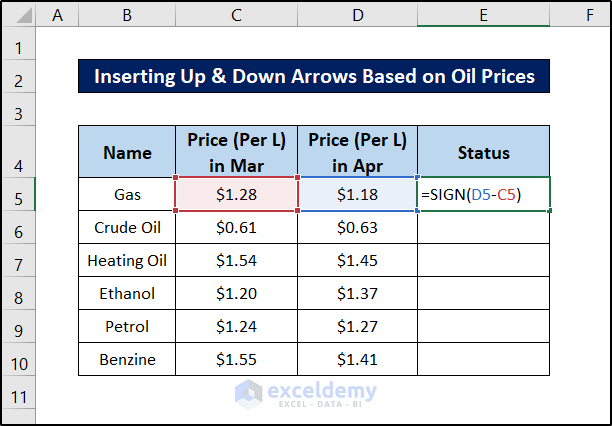The height and width of the screenshot is (426, 612).
Task: Click the Gas April price $1.18
Action: coord(357,194)
